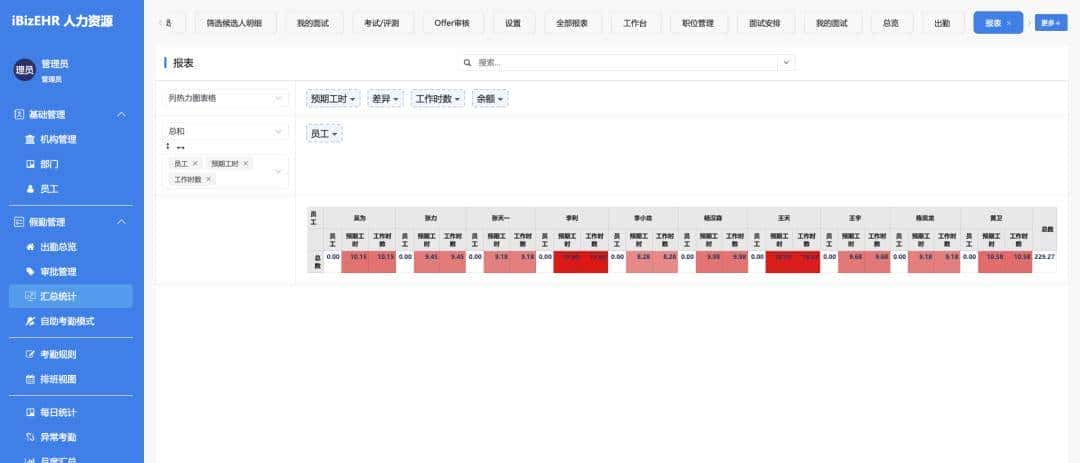
Task: Switch to the 面试安排 tab
Action: tap(765, 23)
